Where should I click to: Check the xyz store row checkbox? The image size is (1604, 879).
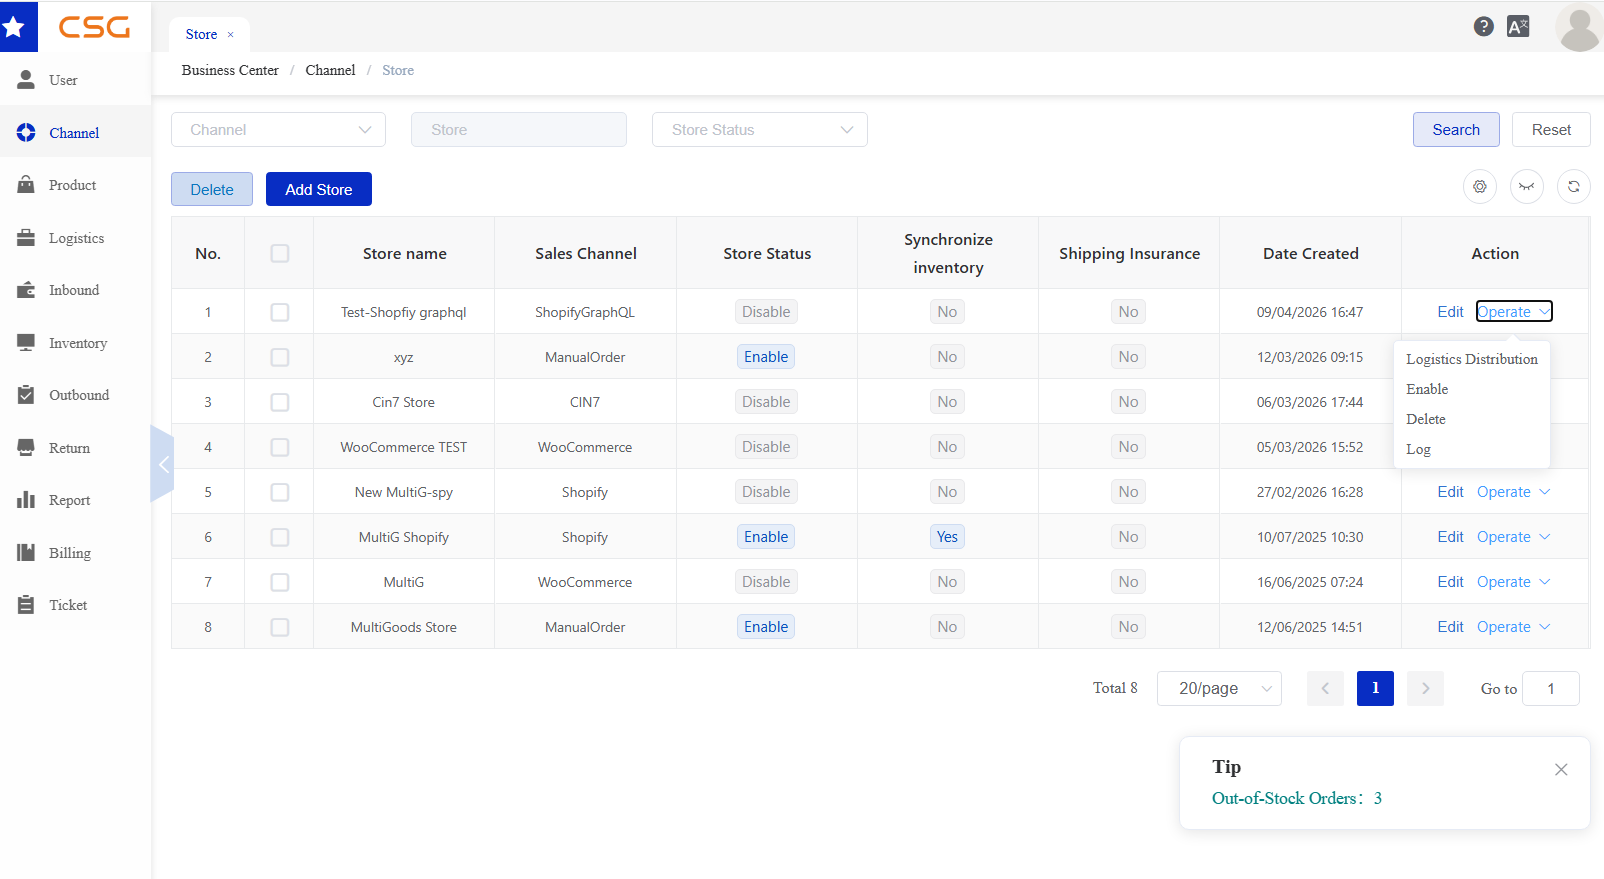[x=280, y=357]
